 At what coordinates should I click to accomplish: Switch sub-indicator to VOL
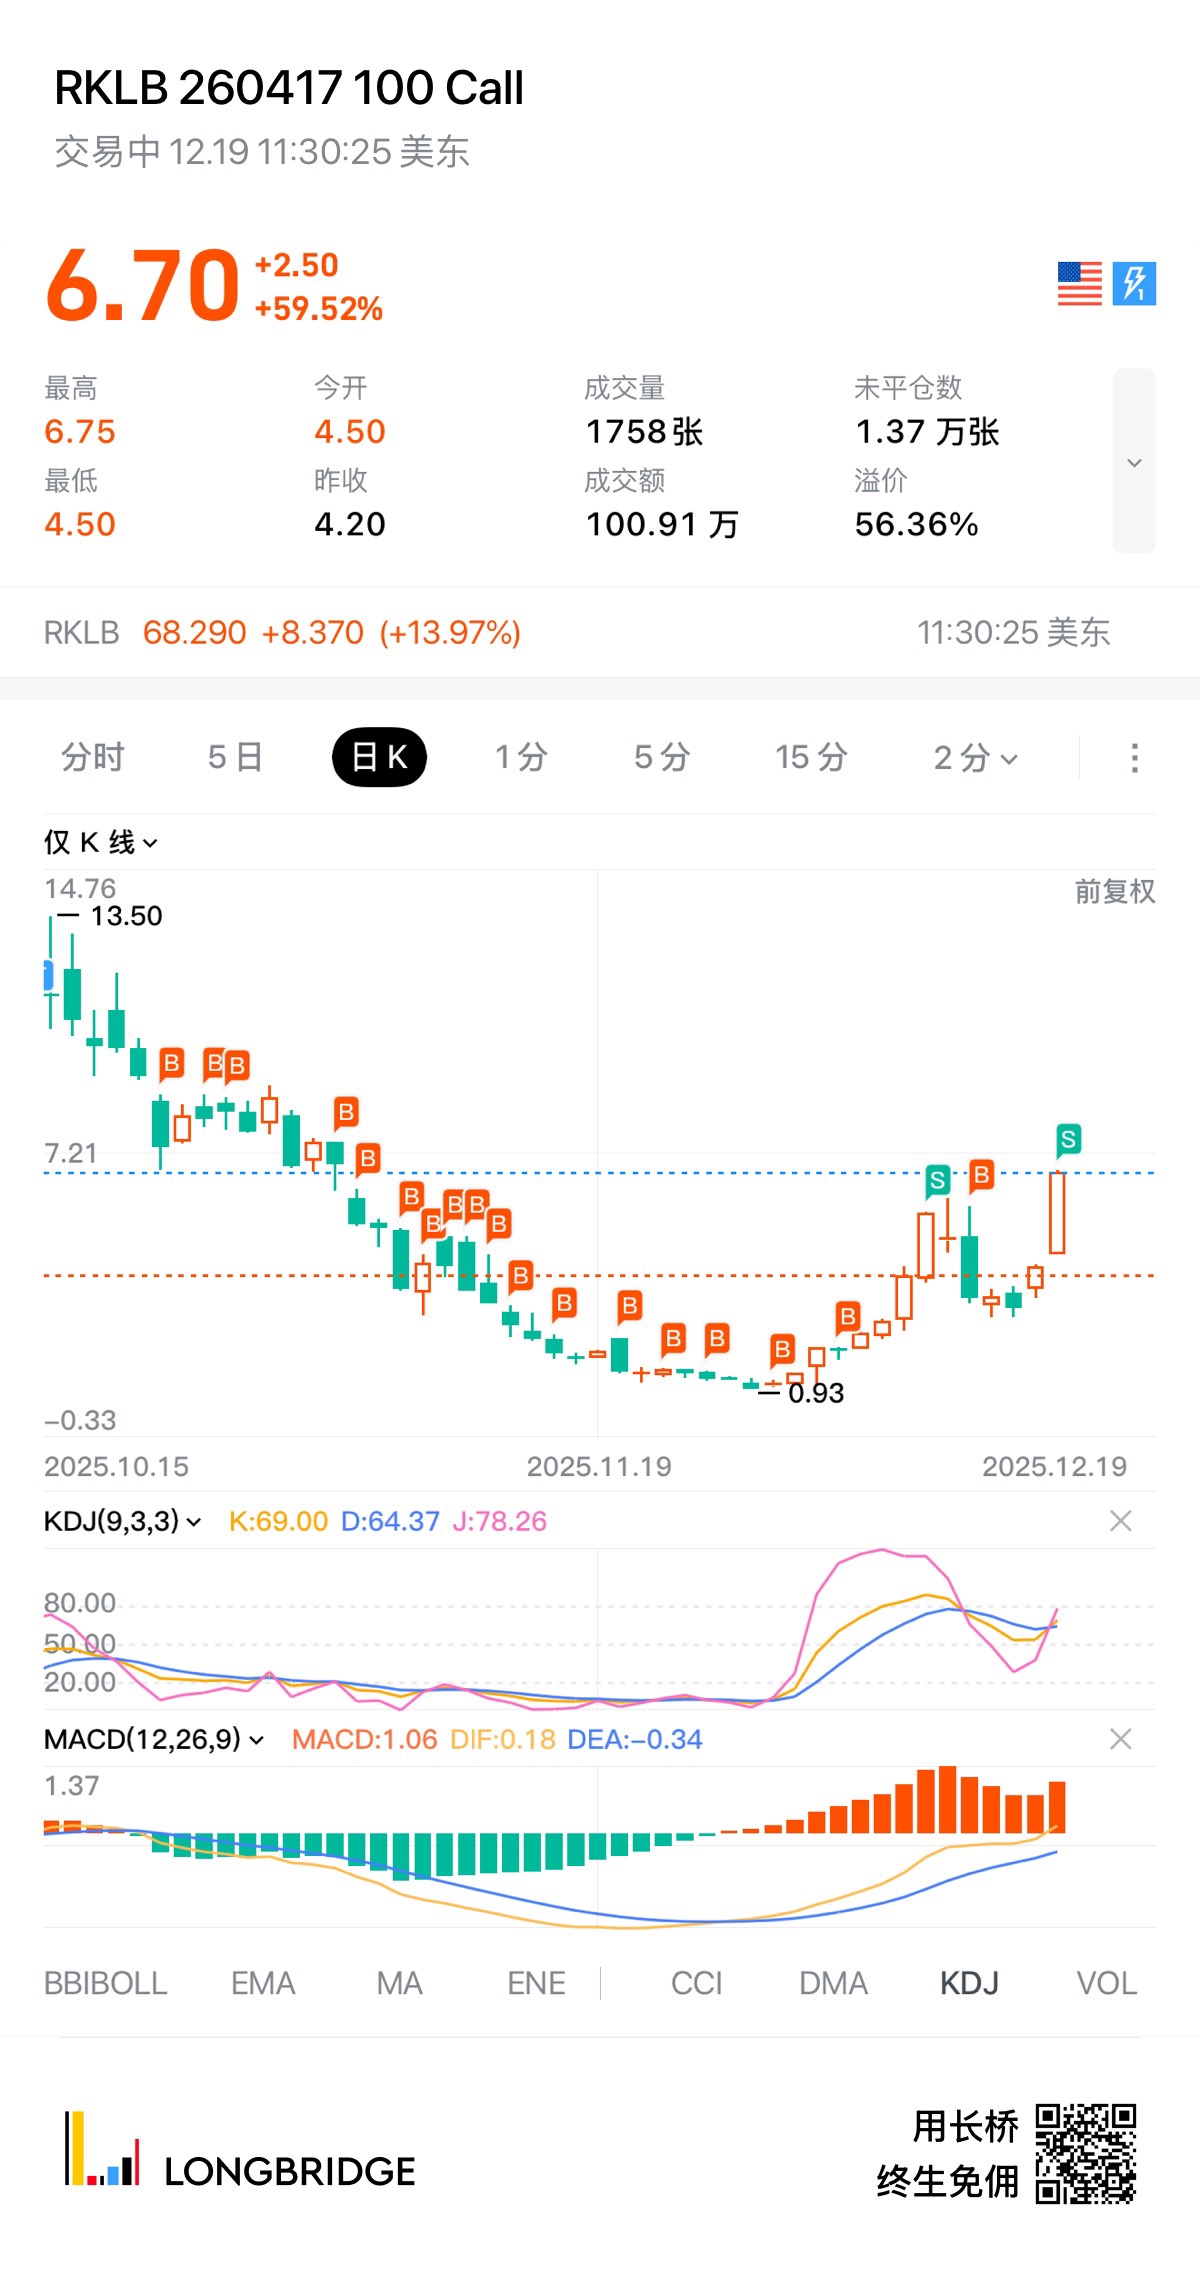coord(1106,1983)
